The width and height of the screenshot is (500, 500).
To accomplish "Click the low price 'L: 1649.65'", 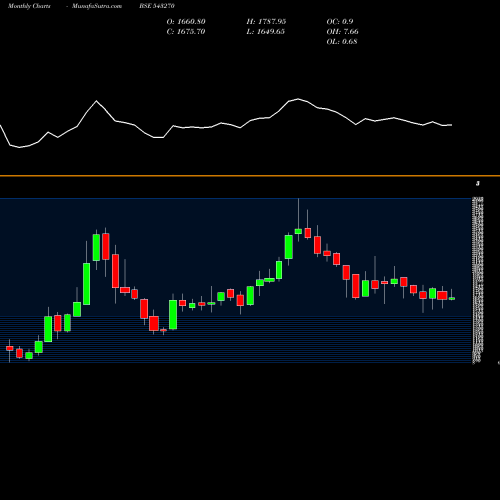I will (x=266, y=32).
